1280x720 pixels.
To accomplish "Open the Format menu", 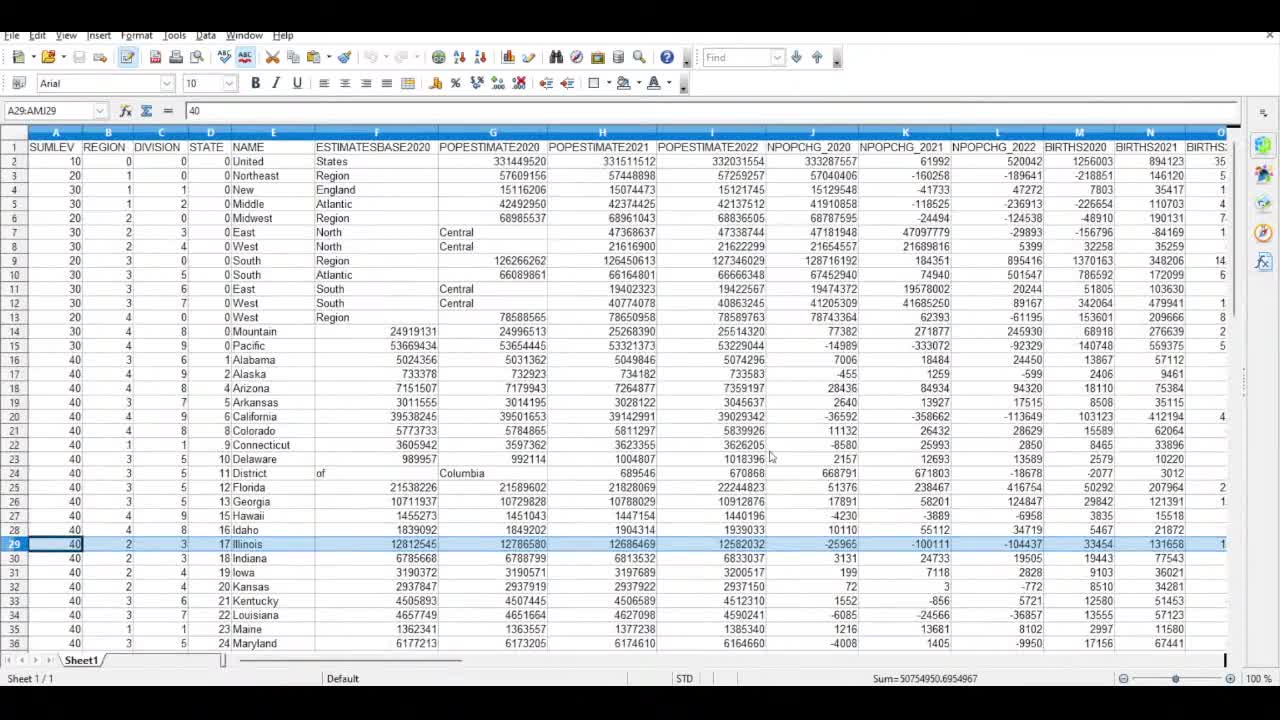I will coord(136,35).
